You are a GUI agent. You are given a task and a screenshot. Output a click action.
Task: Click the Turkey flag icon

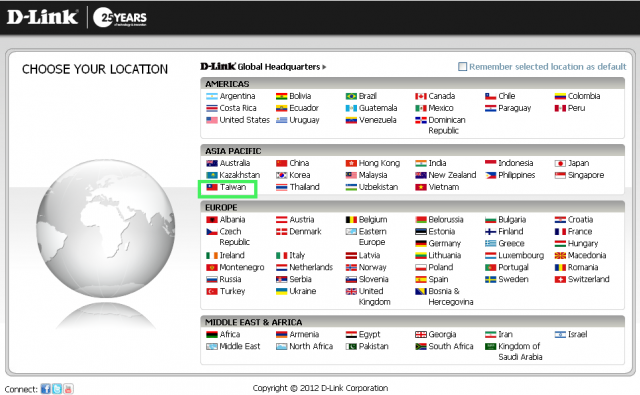coord(211,292)
